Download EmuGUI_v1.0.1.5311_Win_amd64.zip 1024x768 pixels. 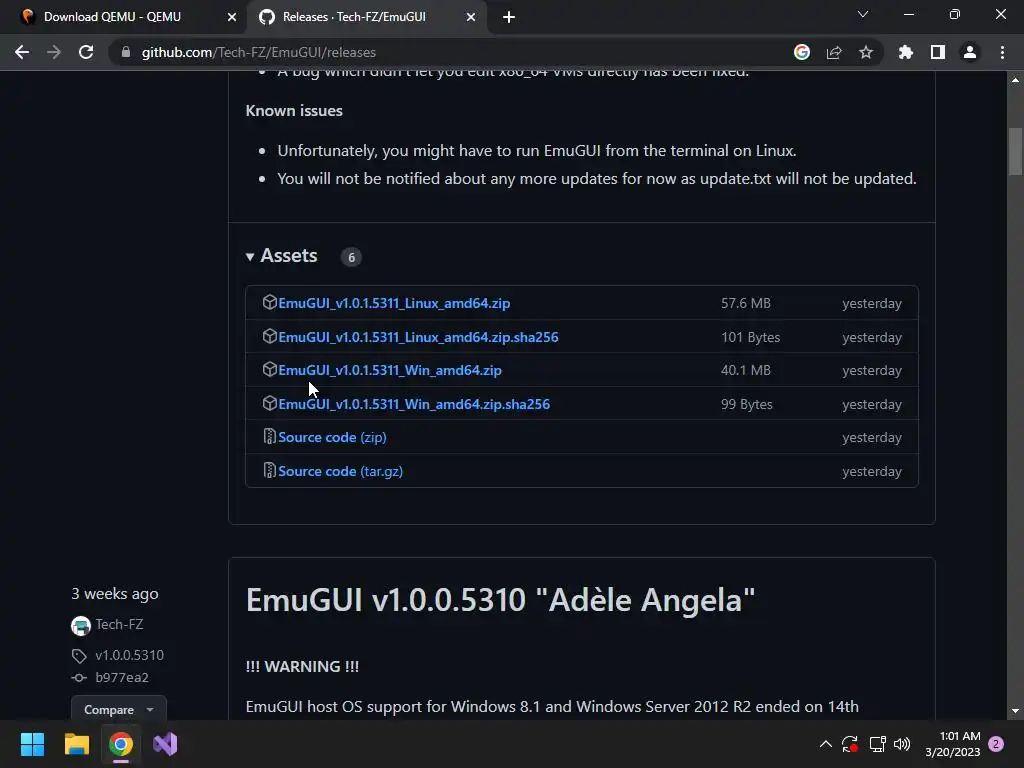[x=390, y=370]
